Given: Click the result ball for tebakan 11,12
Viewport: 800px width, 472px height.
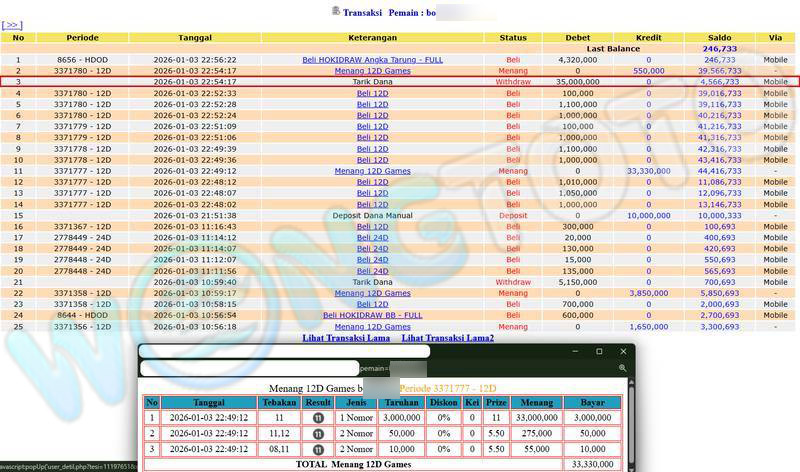Looking at the screenshot, I should pos(318,433).
